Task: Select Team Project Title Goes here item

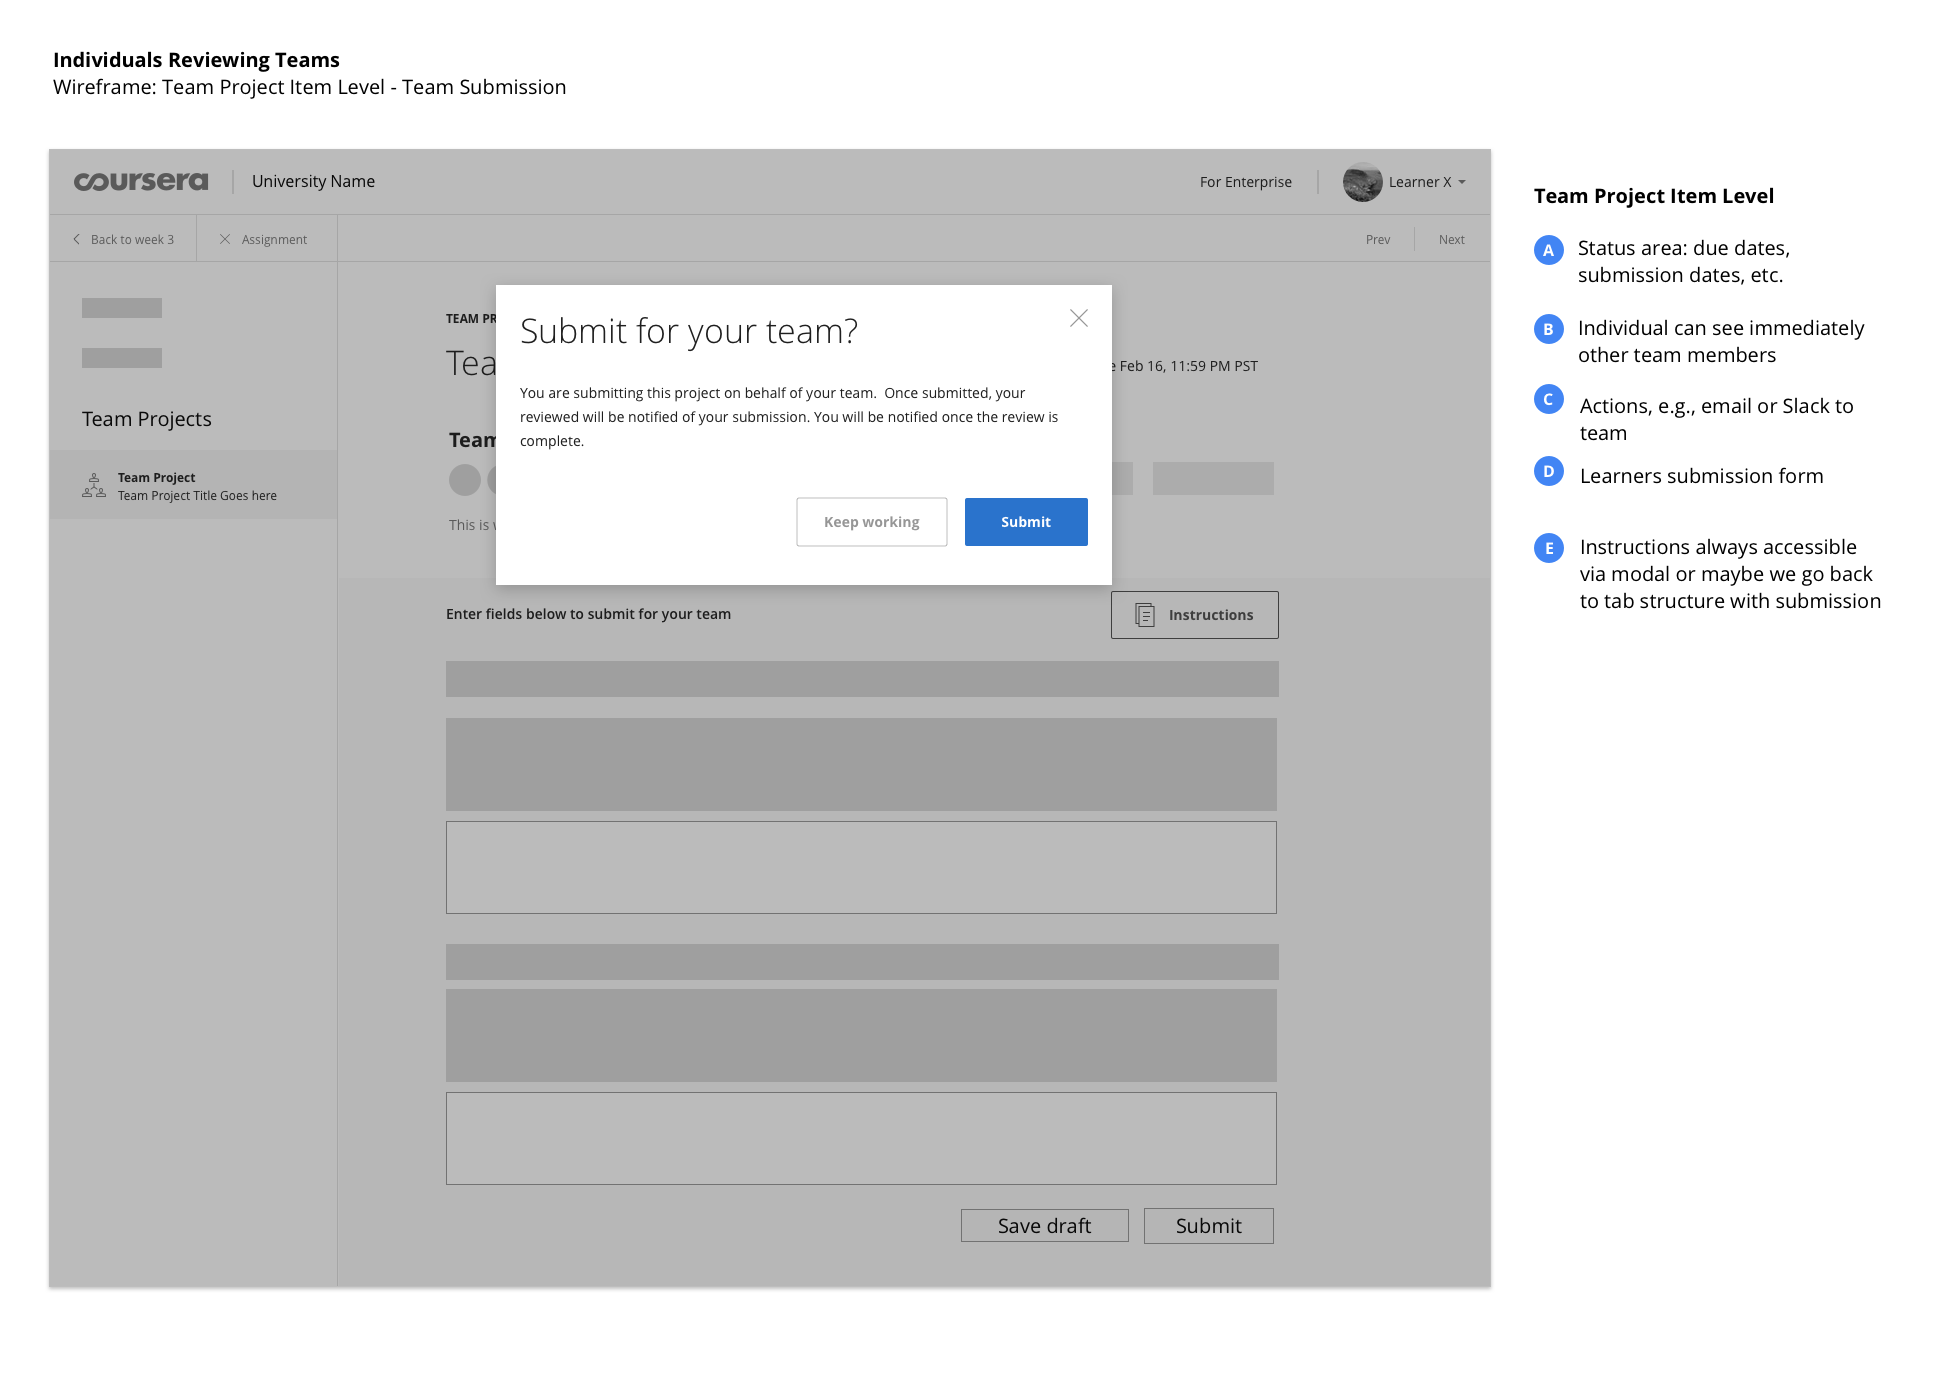Action: (x=193, y=486)
